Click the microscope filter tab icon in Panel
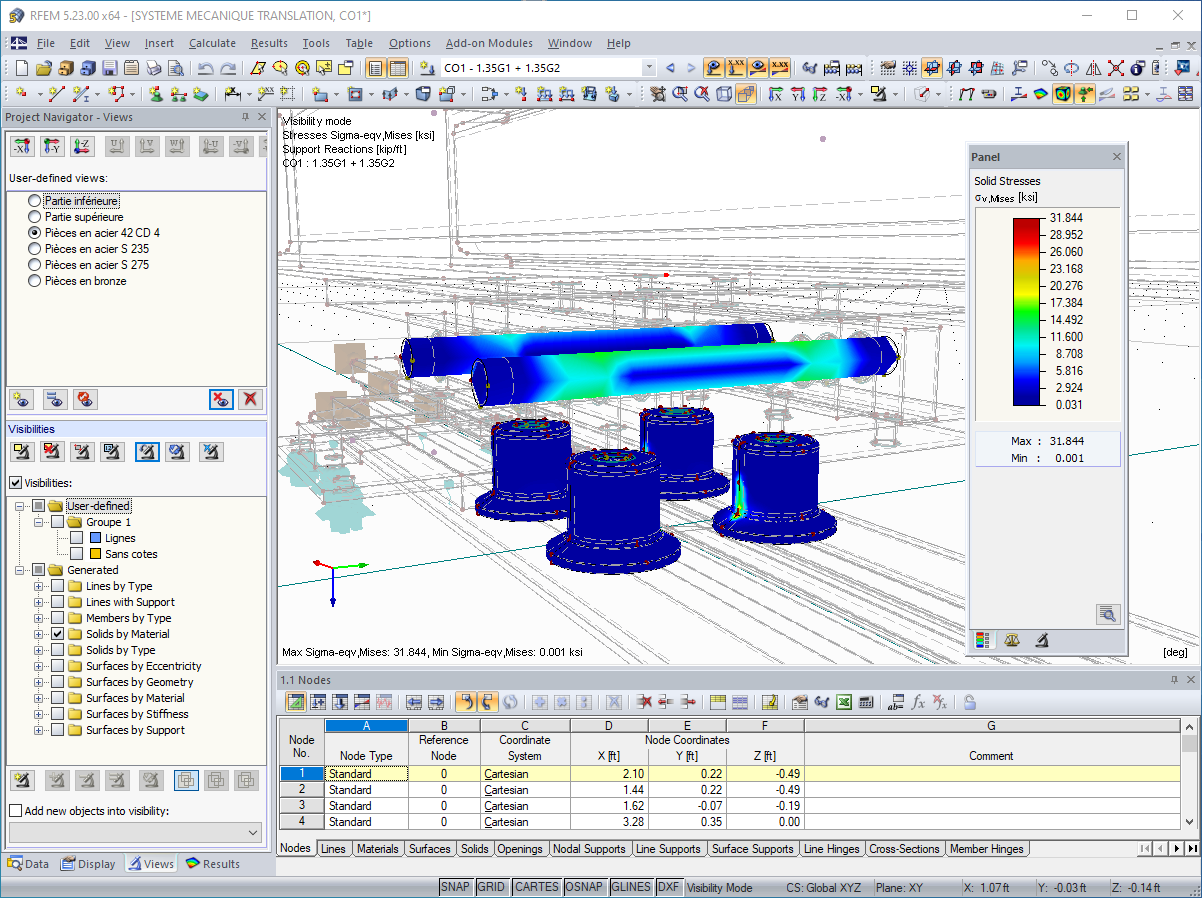The image size is (1202, 898). pyautogui.click(x=1041, y=640)
